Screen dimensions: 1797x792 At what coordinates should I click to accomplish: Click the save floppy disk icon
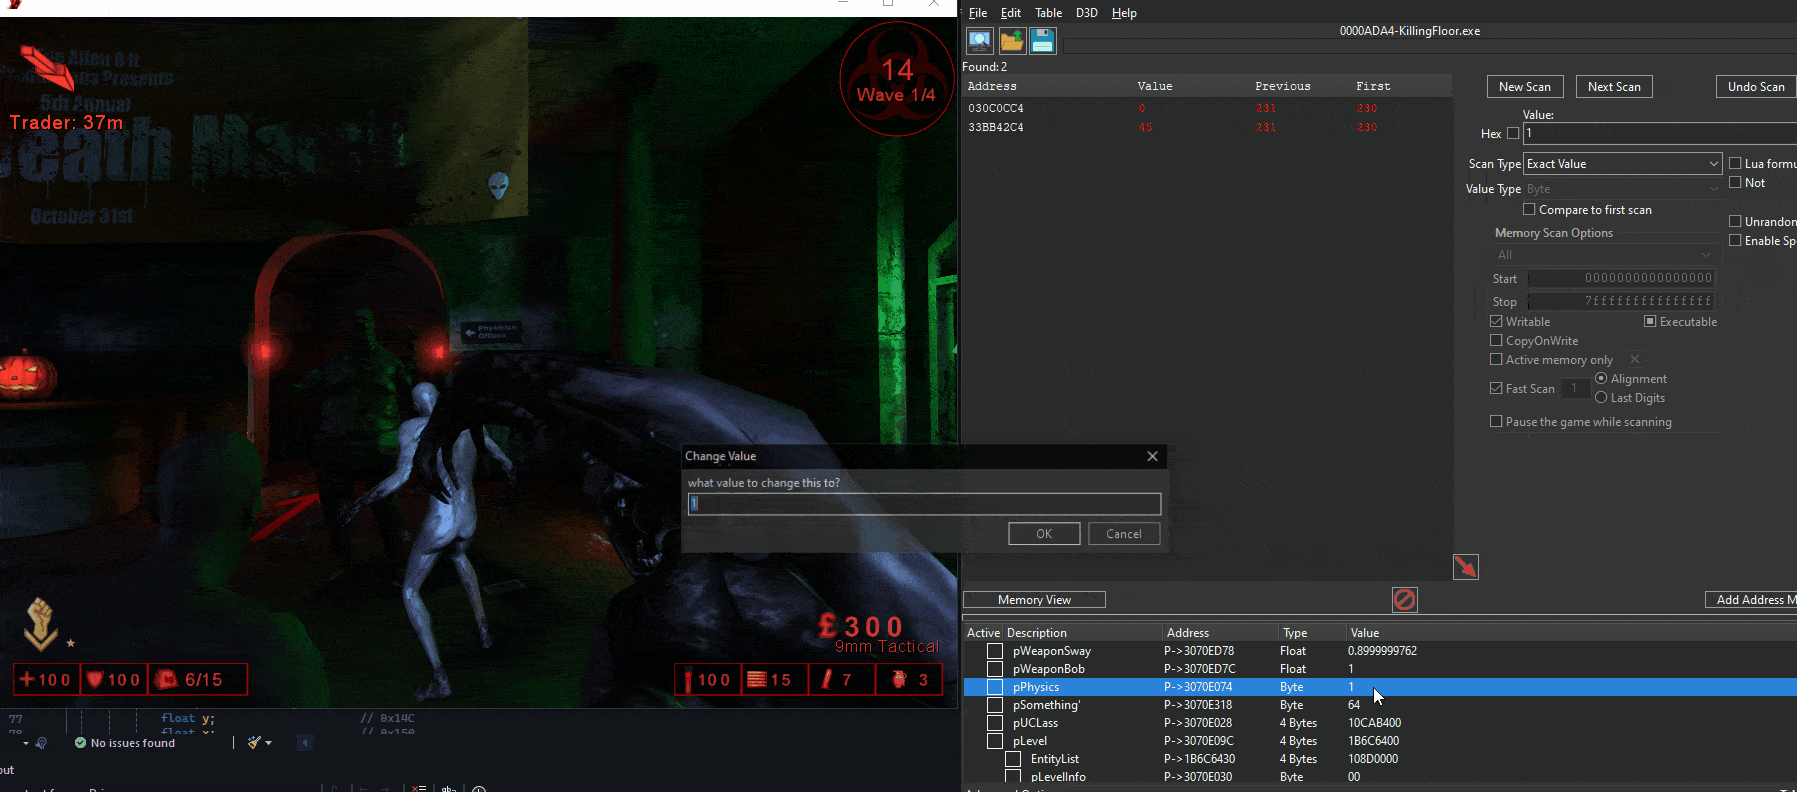[x=1042, y=41]
